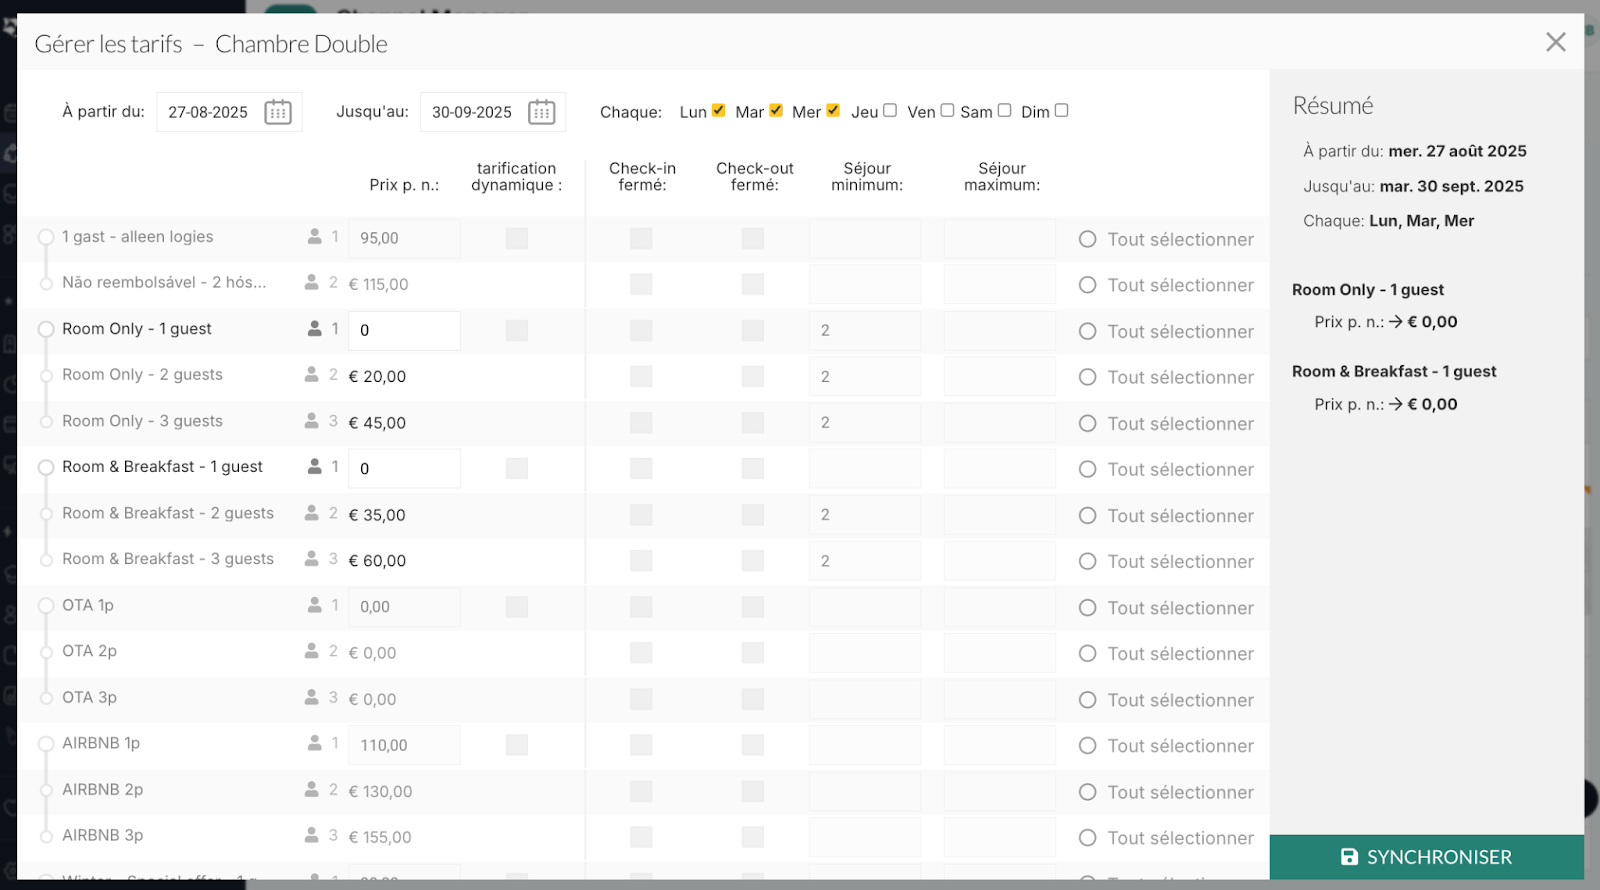Edit Séjour maximum for Room Only - 1 guest

click(1000, 330)
